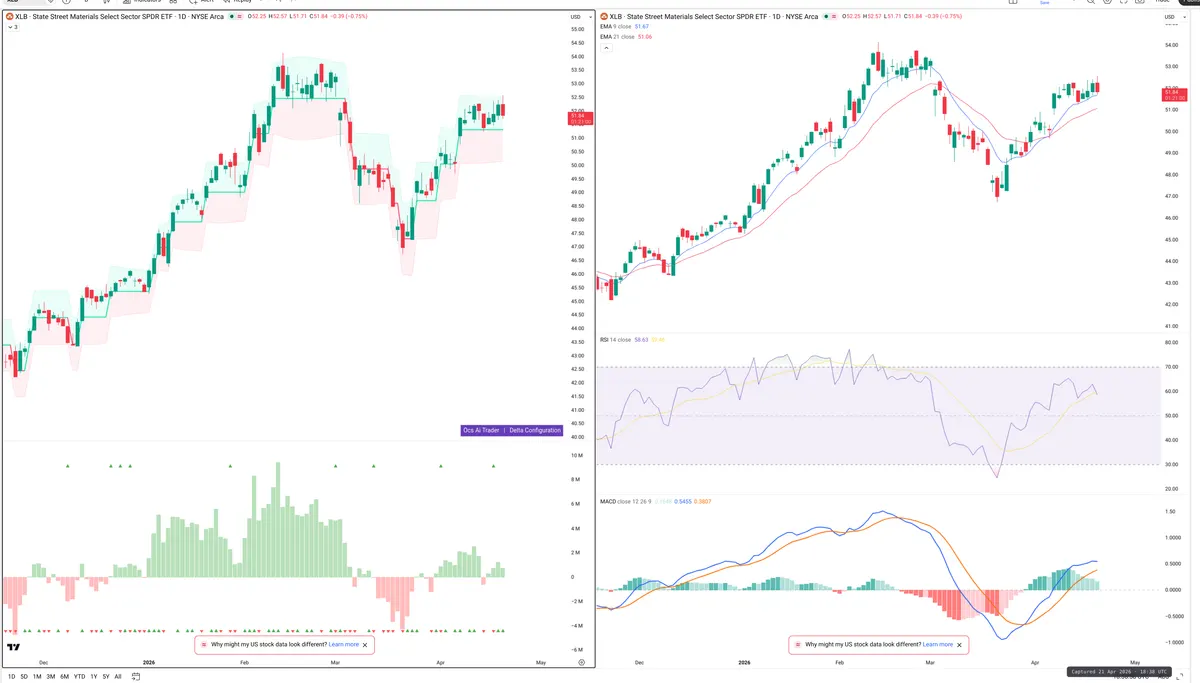
Task: Click the 80.00 level on the RSI scale
Action: pos(1172,343)
